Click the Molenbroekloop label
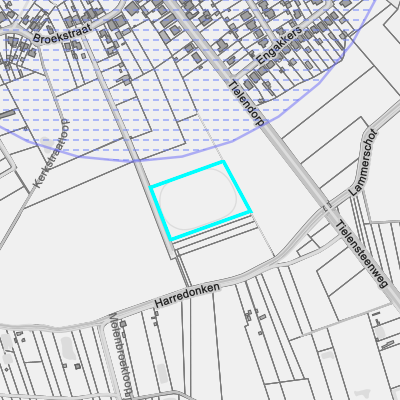 click(122, 356)
